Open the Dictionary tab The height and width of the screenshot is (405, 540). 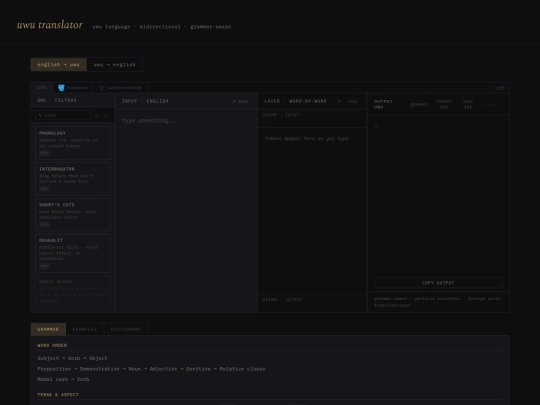pyautogui.click(x=126, y=329)
